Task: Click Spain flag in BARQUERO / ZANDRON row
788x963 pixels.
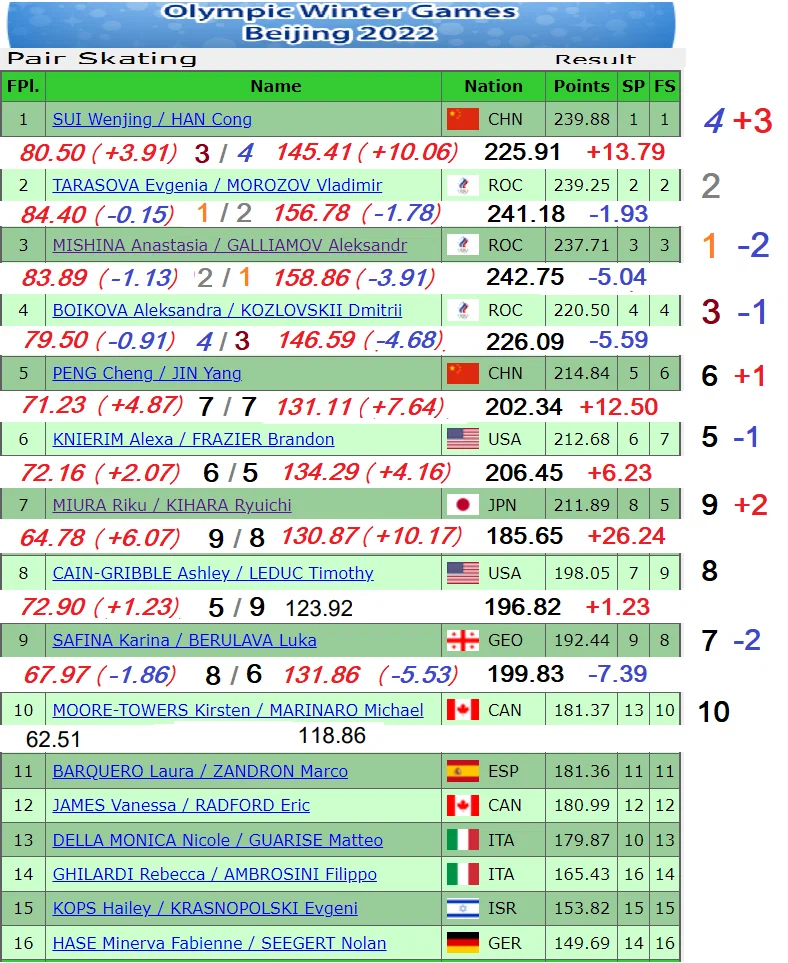Action: pyautogui.click(x=463, y=771)
